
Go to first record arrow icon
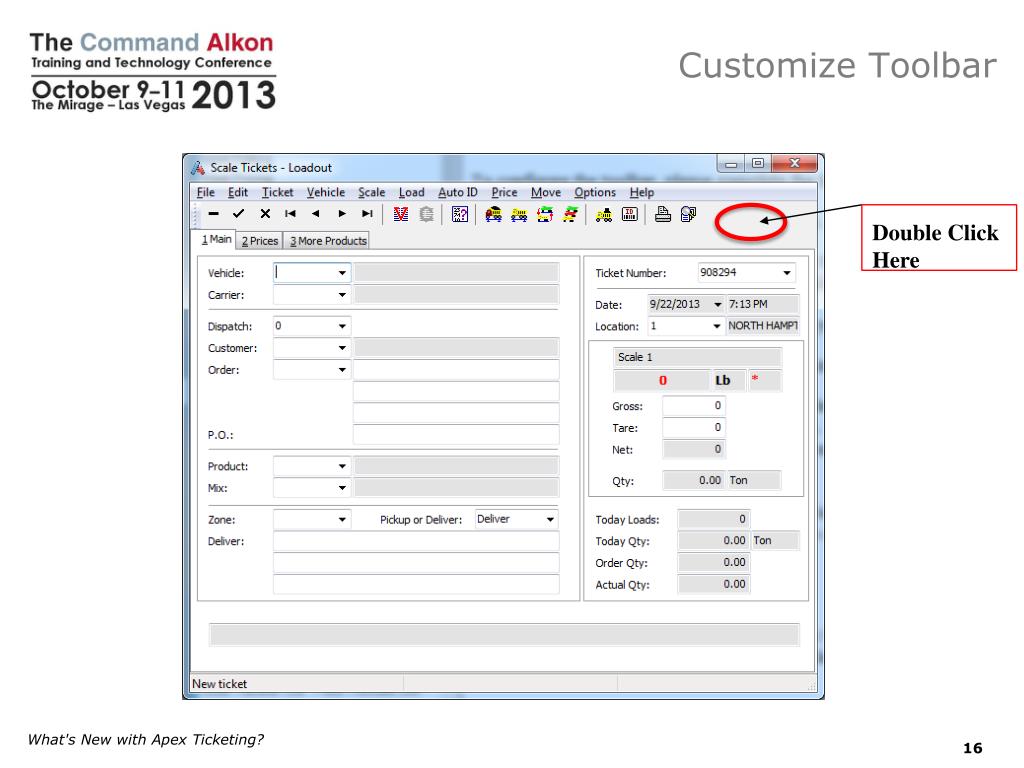pyautogui.click(x=291, y=214)
